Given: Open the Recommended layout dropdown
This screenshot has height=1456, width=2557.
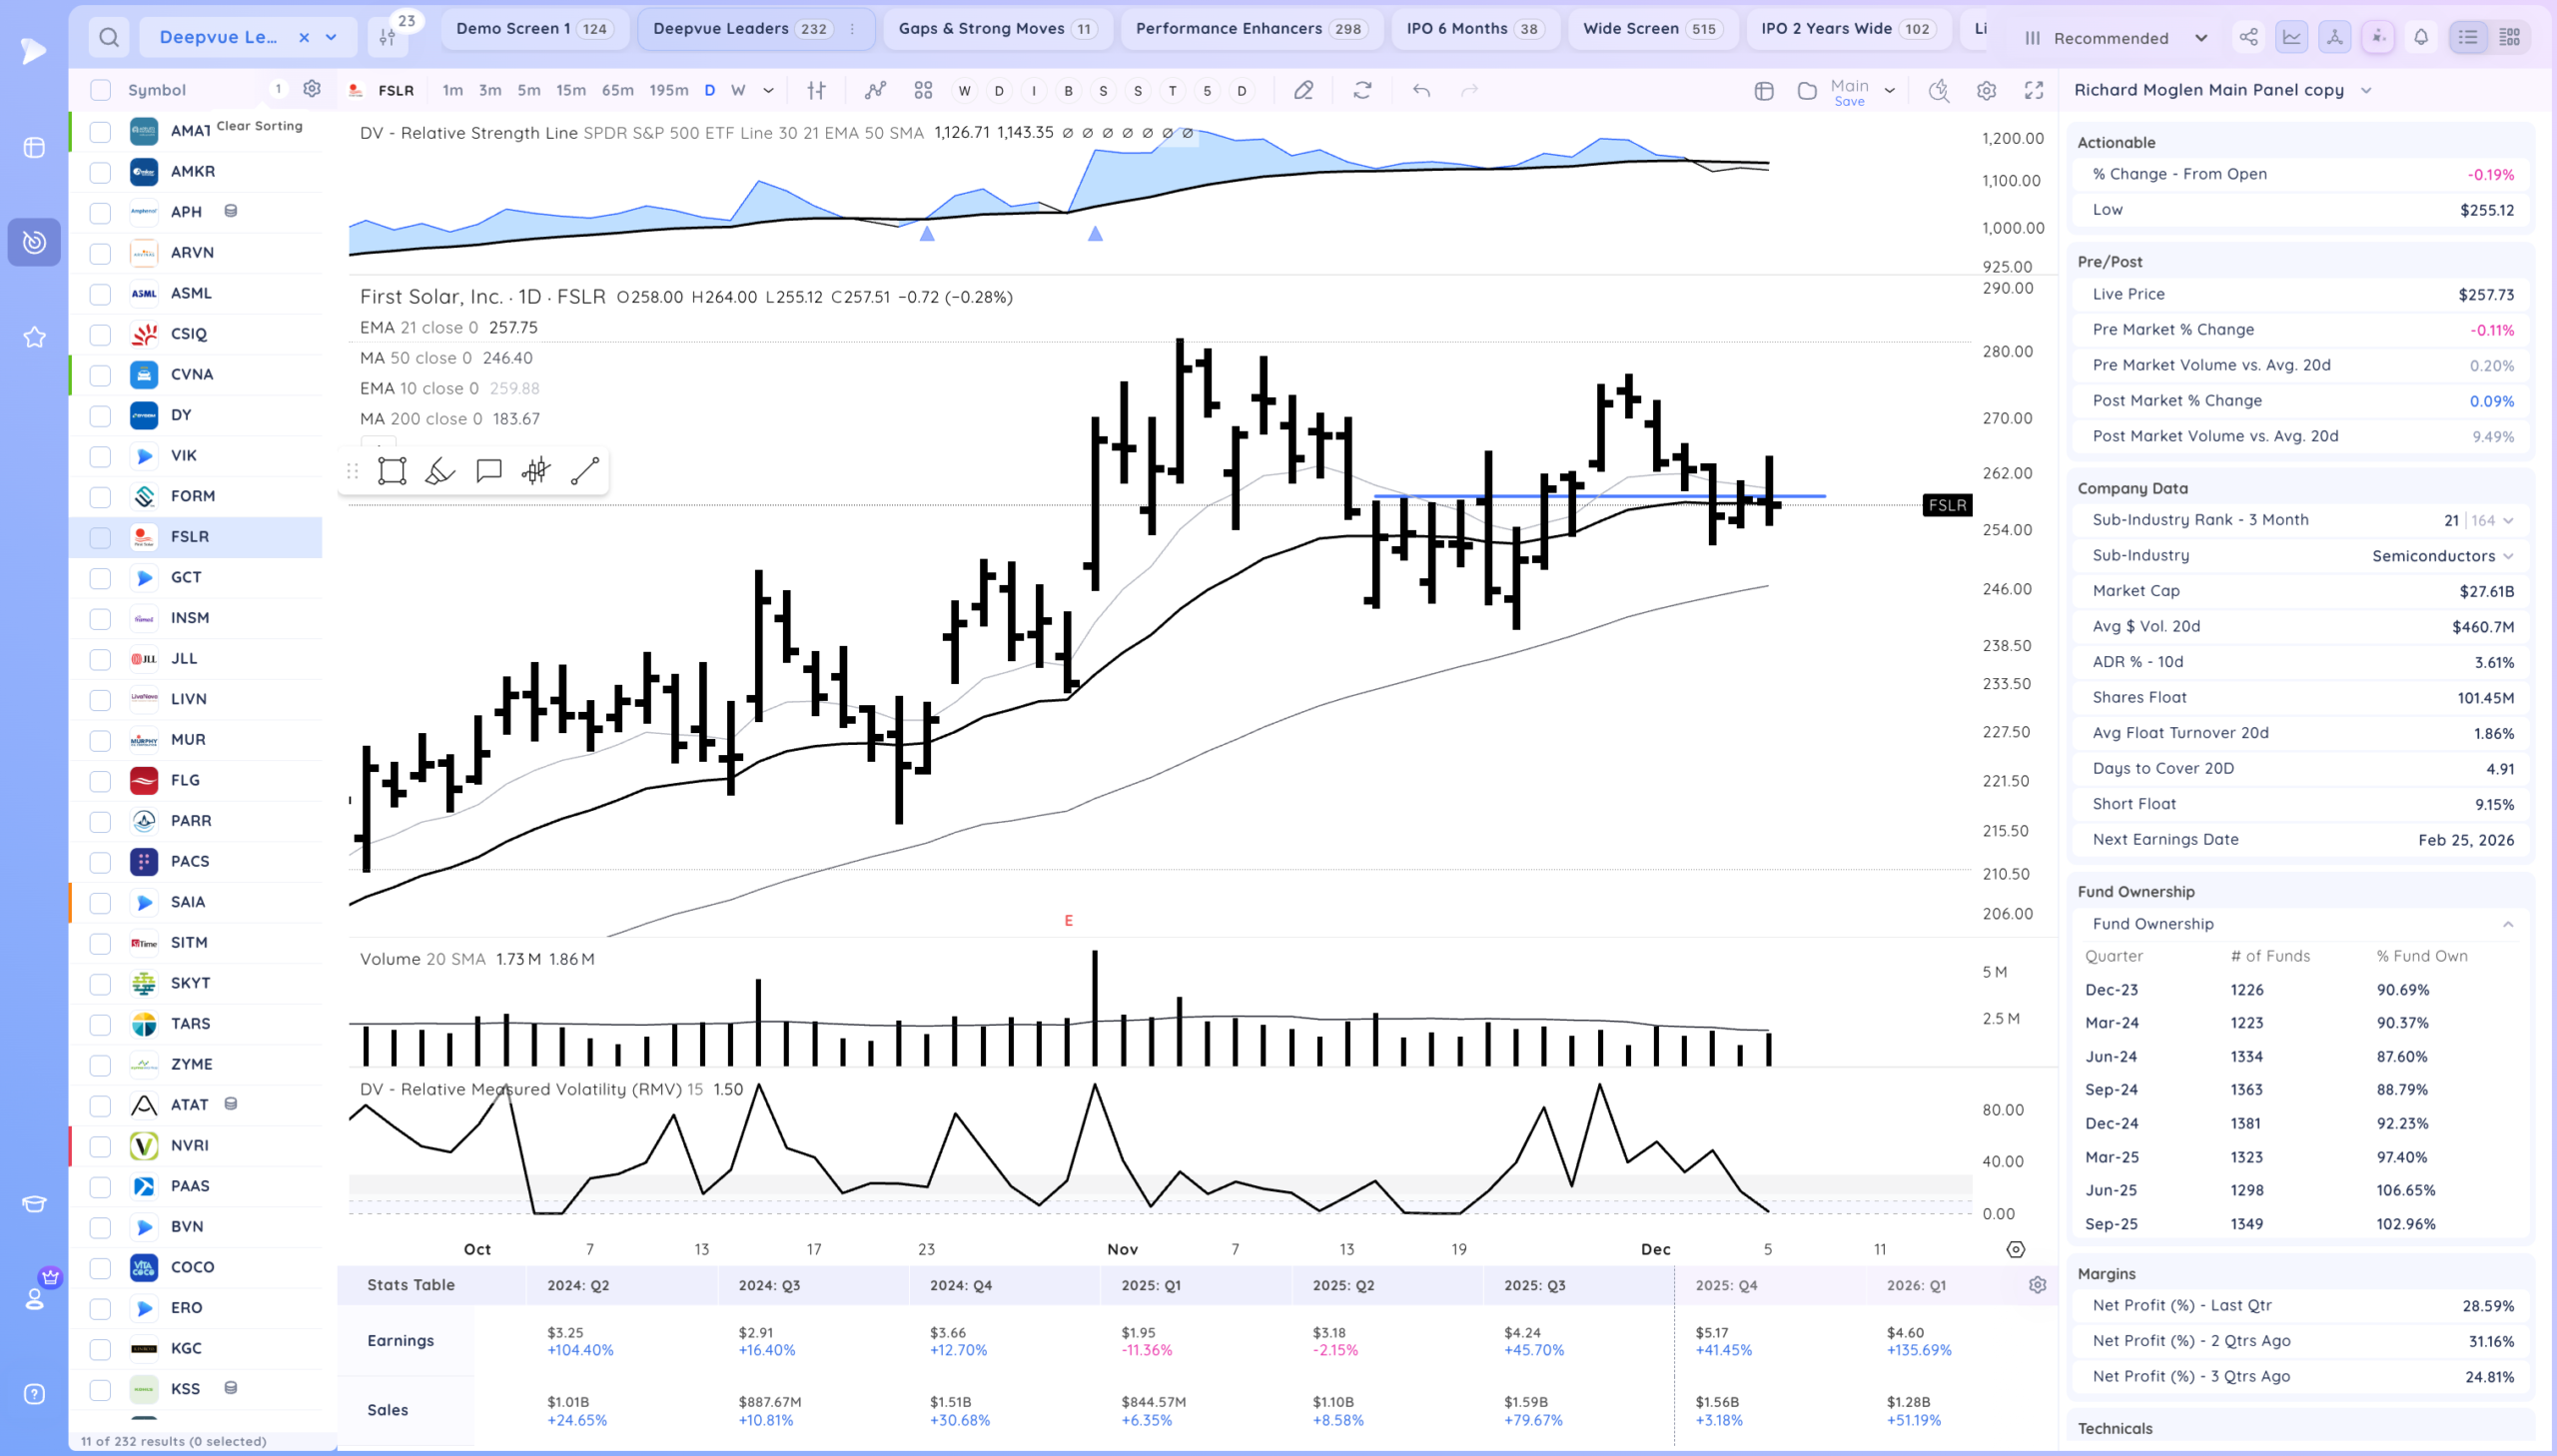Looking at the screenshot, I should tap(2118, 38).
